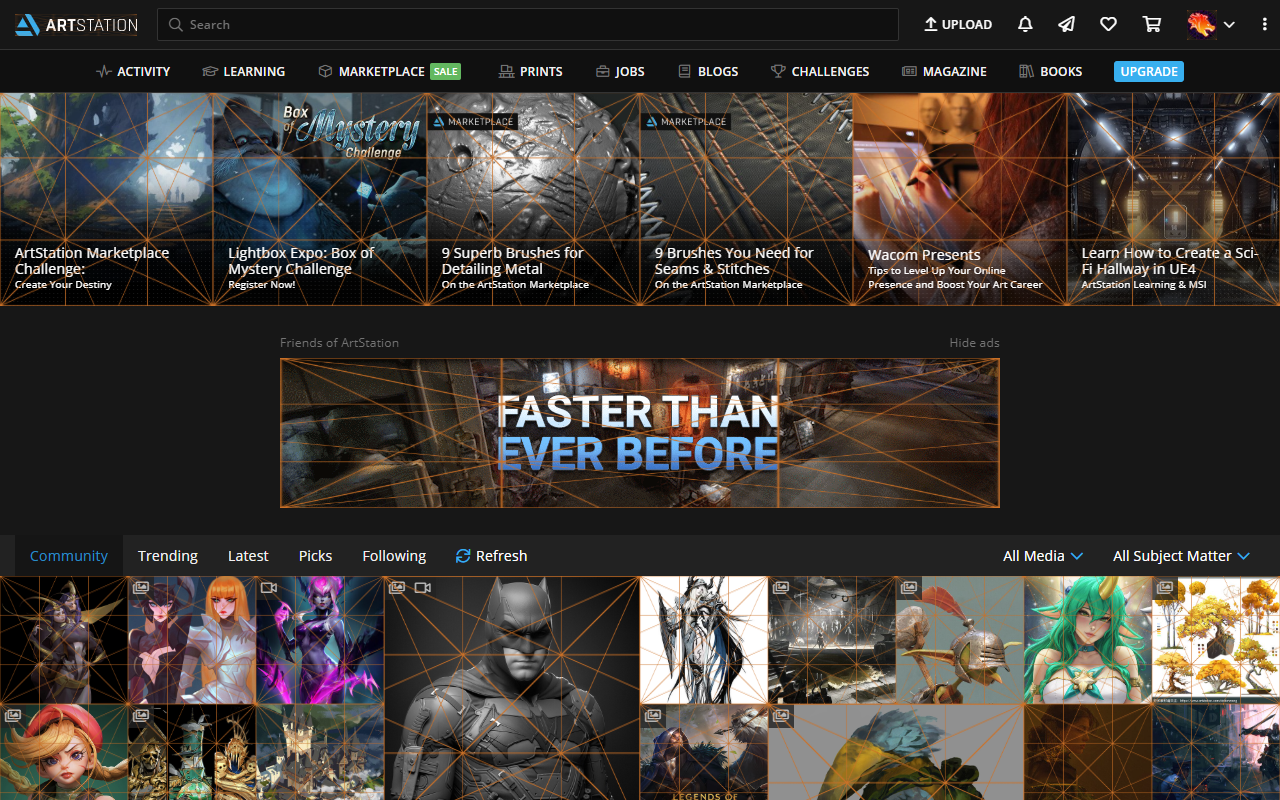Viewport: 1280px width, 800px height.
Task: Open the Books page
Action: click(x=1050, y=71)
